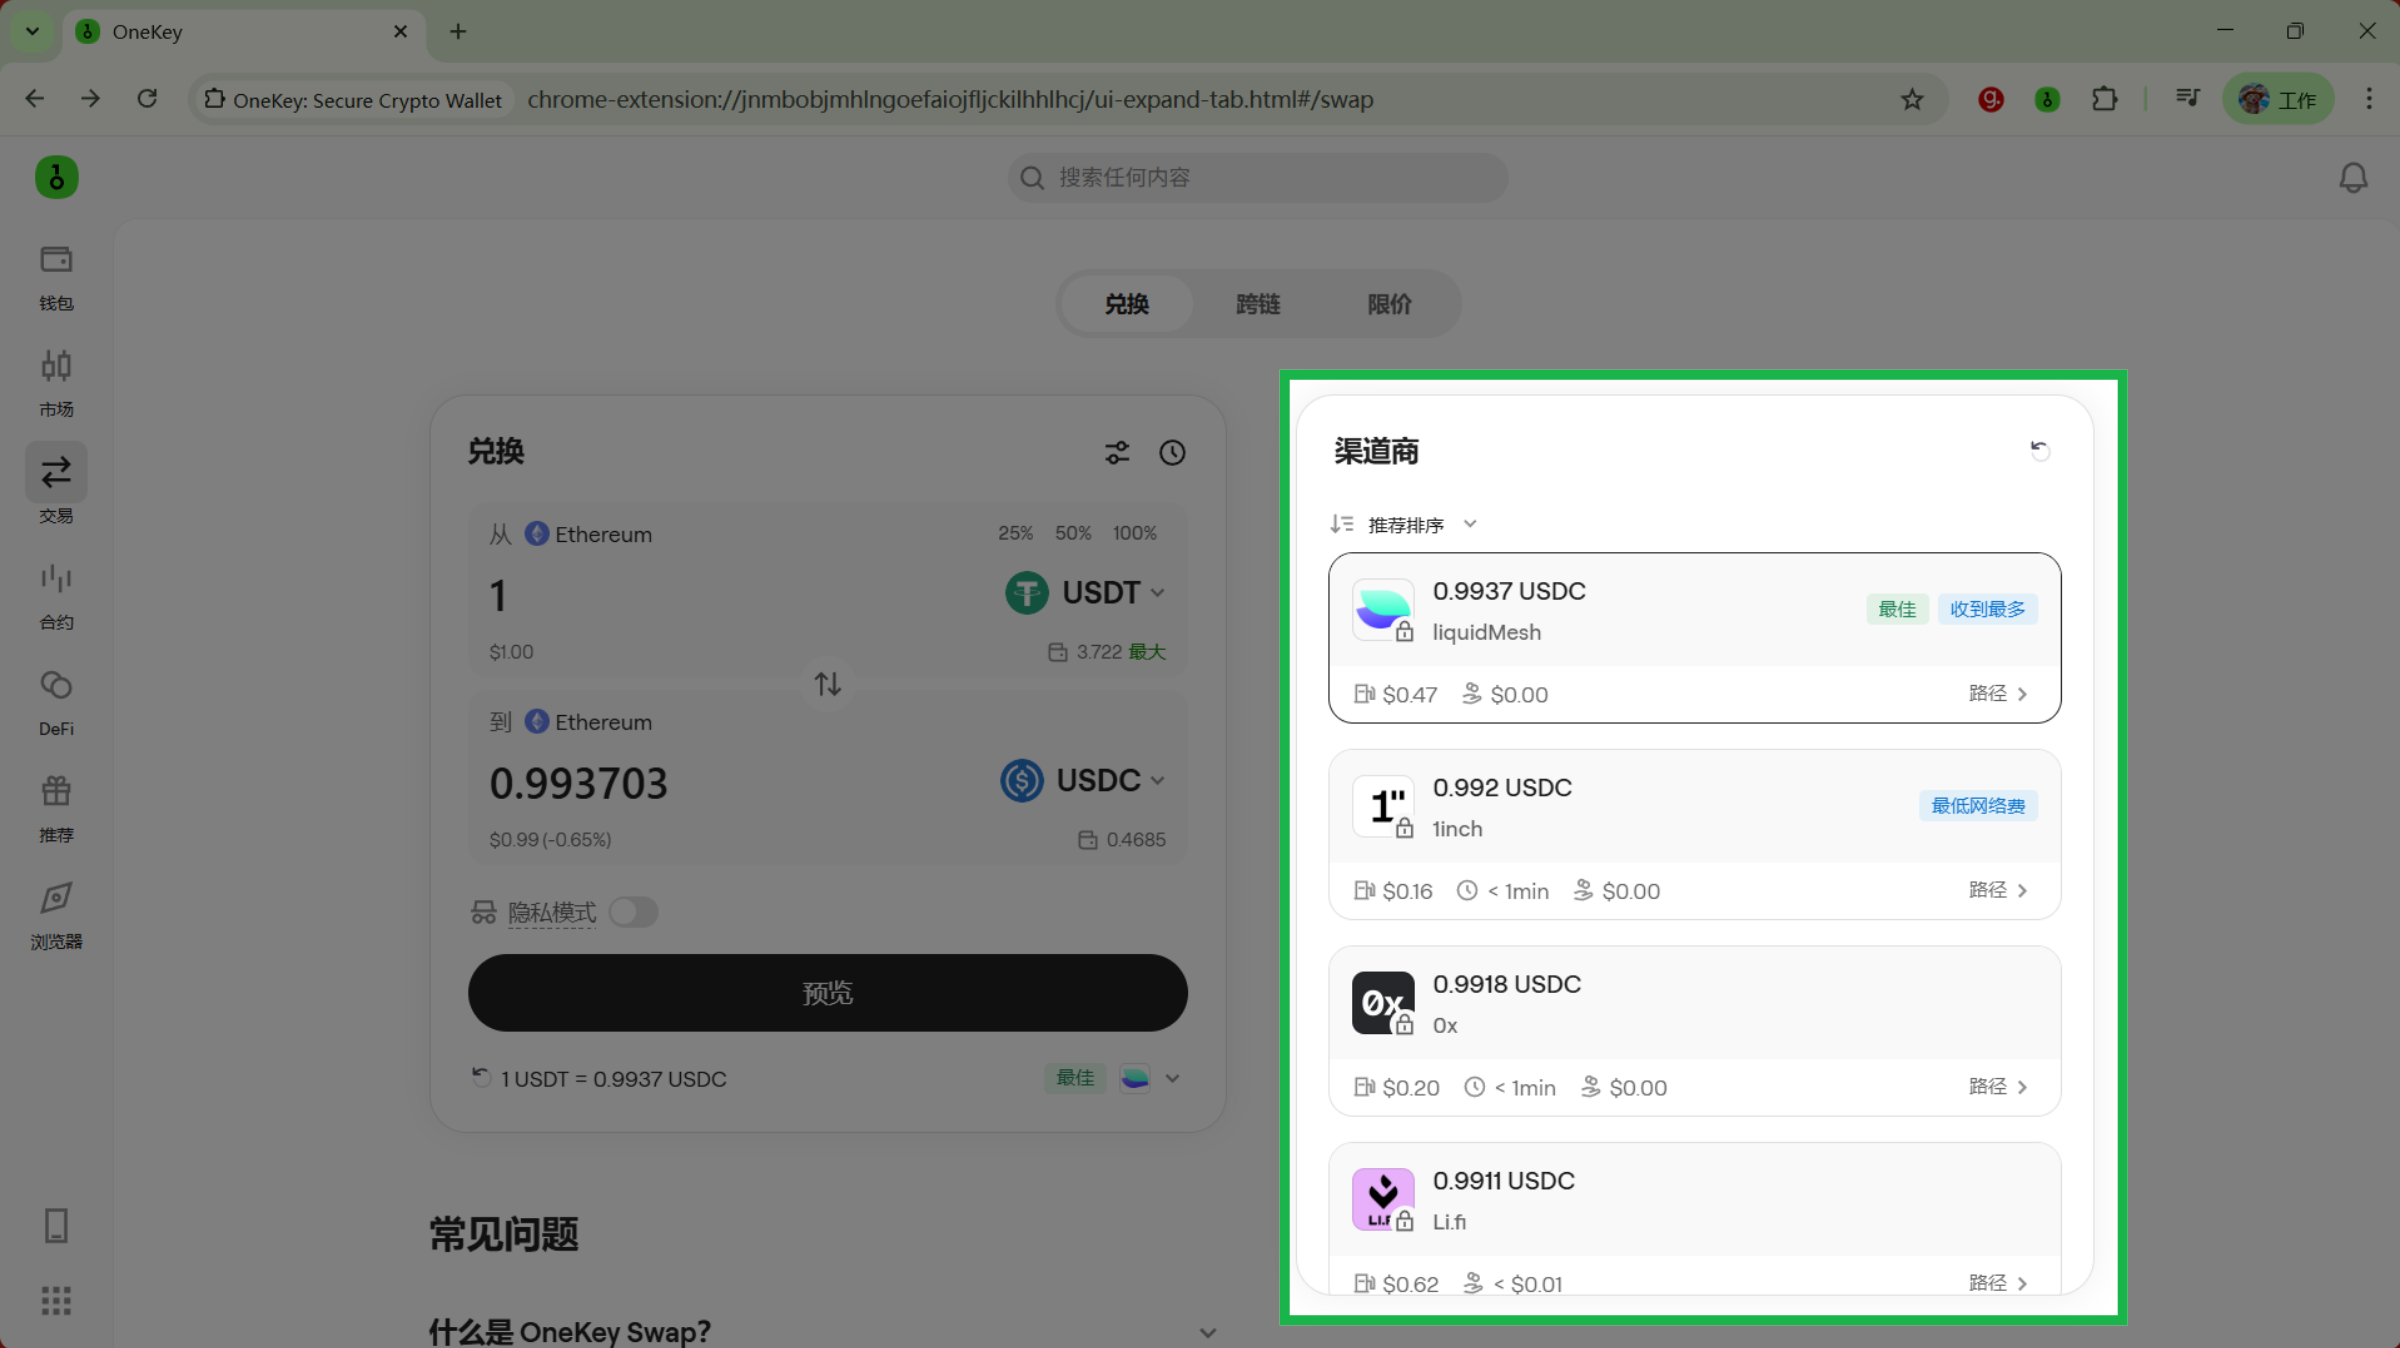
Task: Select the 0.9937 USDC liquidMesh quote card
Action: tap(1694, 637)
